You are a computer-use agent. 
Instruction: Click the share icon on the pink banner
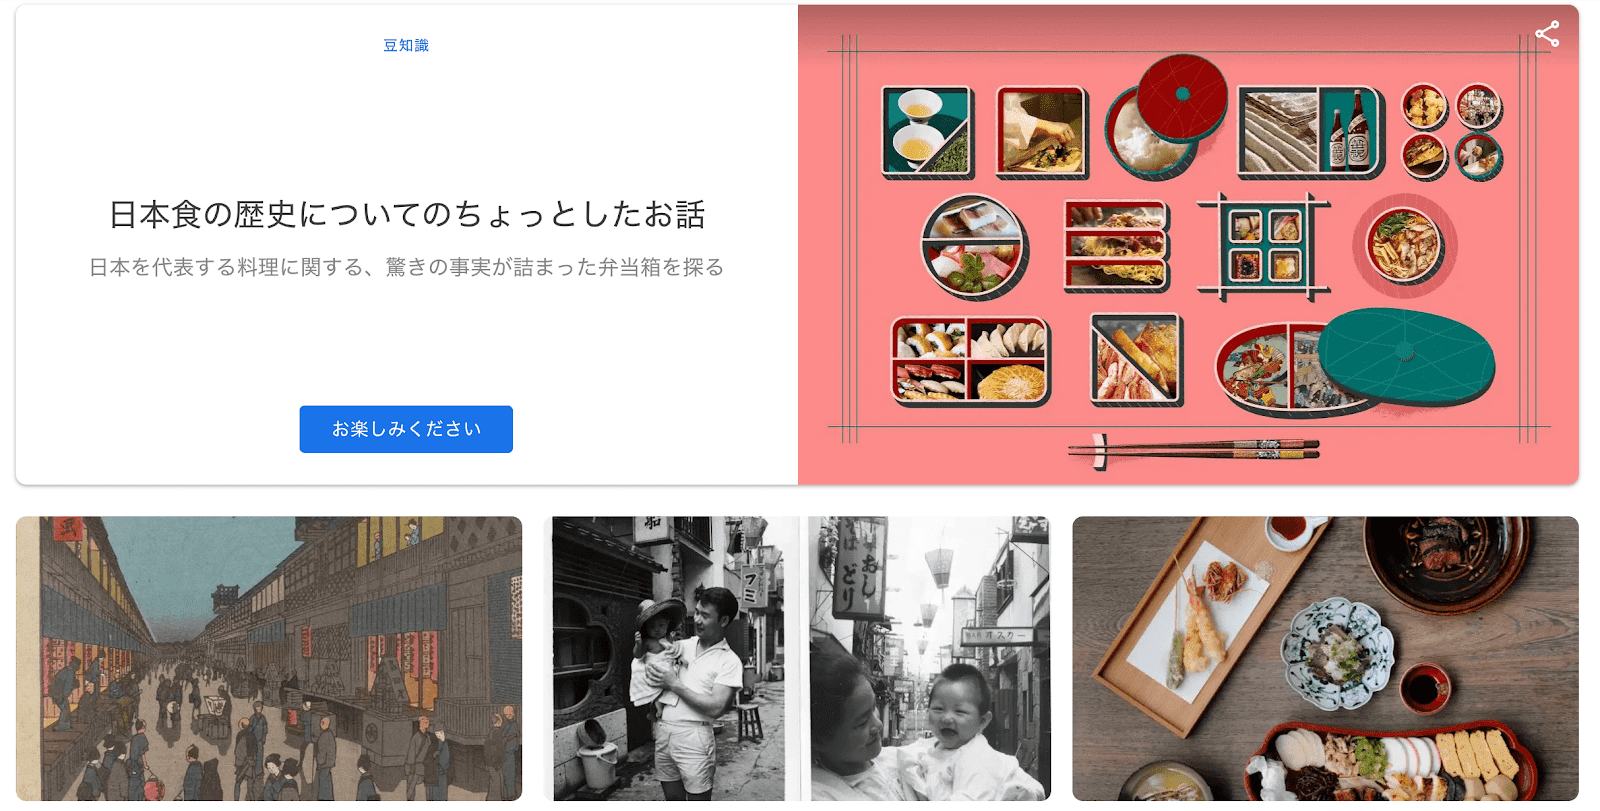tap(1547, 34)
